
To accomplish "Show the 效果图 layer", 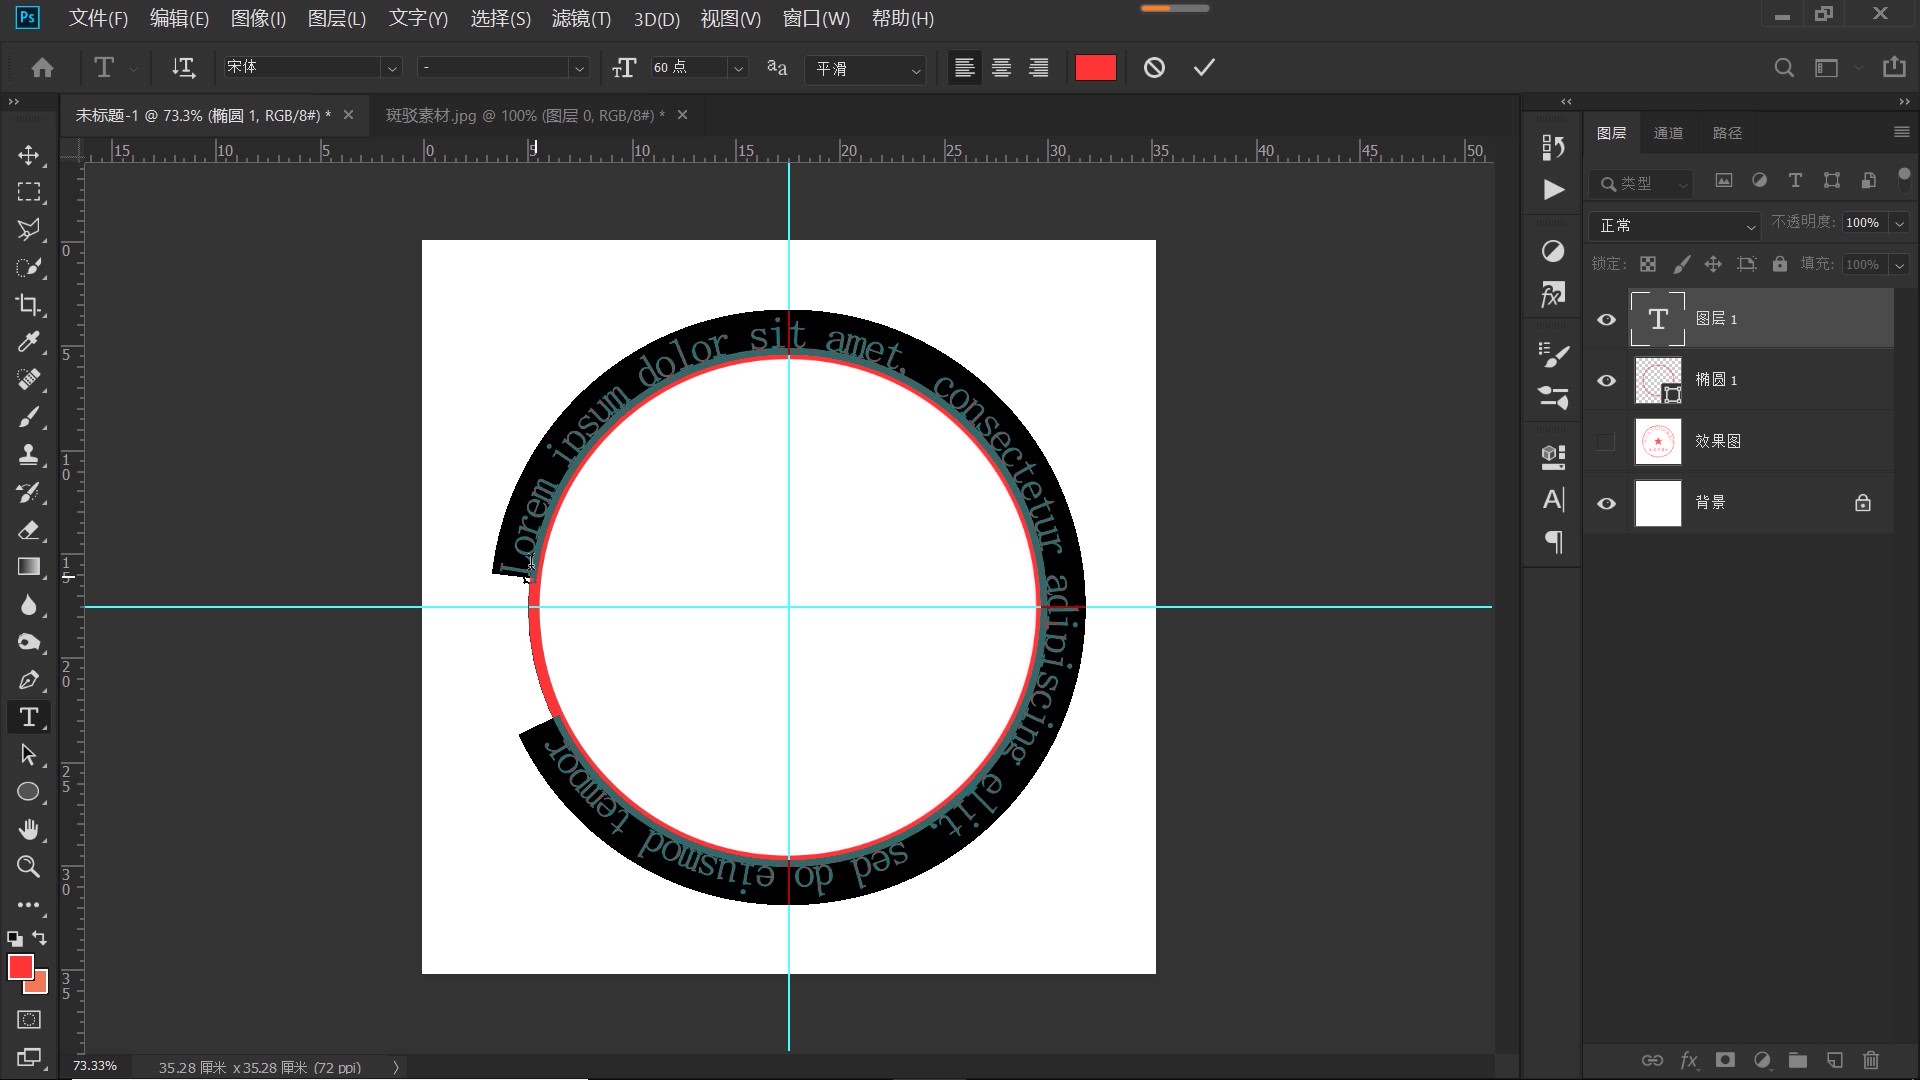I will [x=1606, y=442].
